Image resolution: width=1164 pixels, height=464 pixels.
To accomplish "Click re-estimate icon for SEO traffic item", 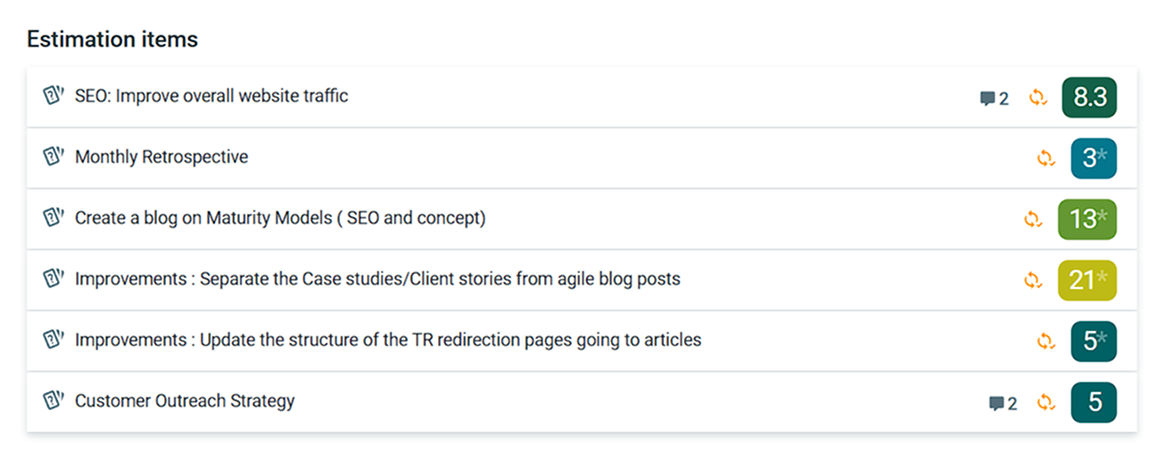I will point(1038,97).
